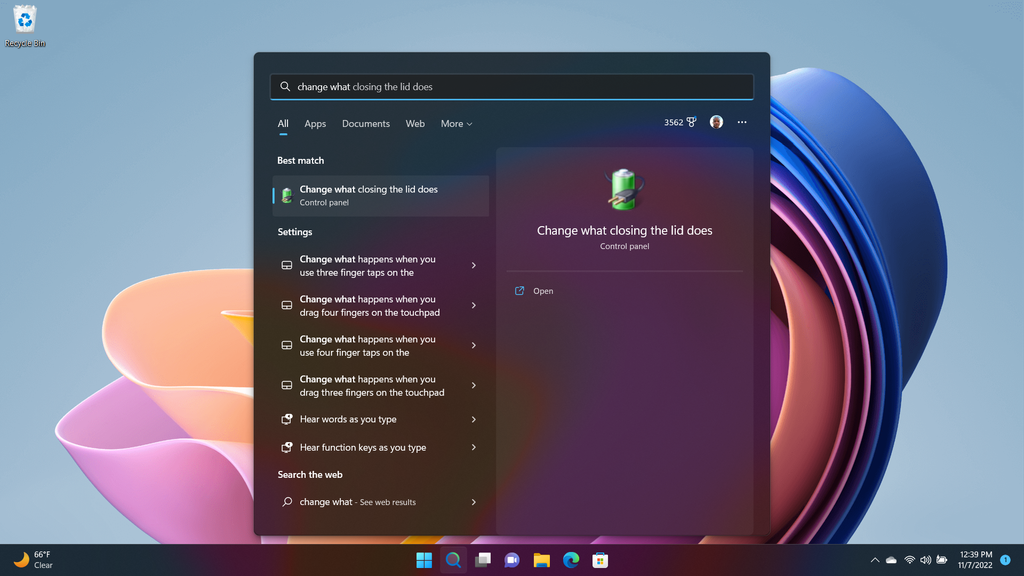This screenshot has height=576, width=1024.
Task: Click the Task View icon on the taskbar
Action: (x=482, y=560)
